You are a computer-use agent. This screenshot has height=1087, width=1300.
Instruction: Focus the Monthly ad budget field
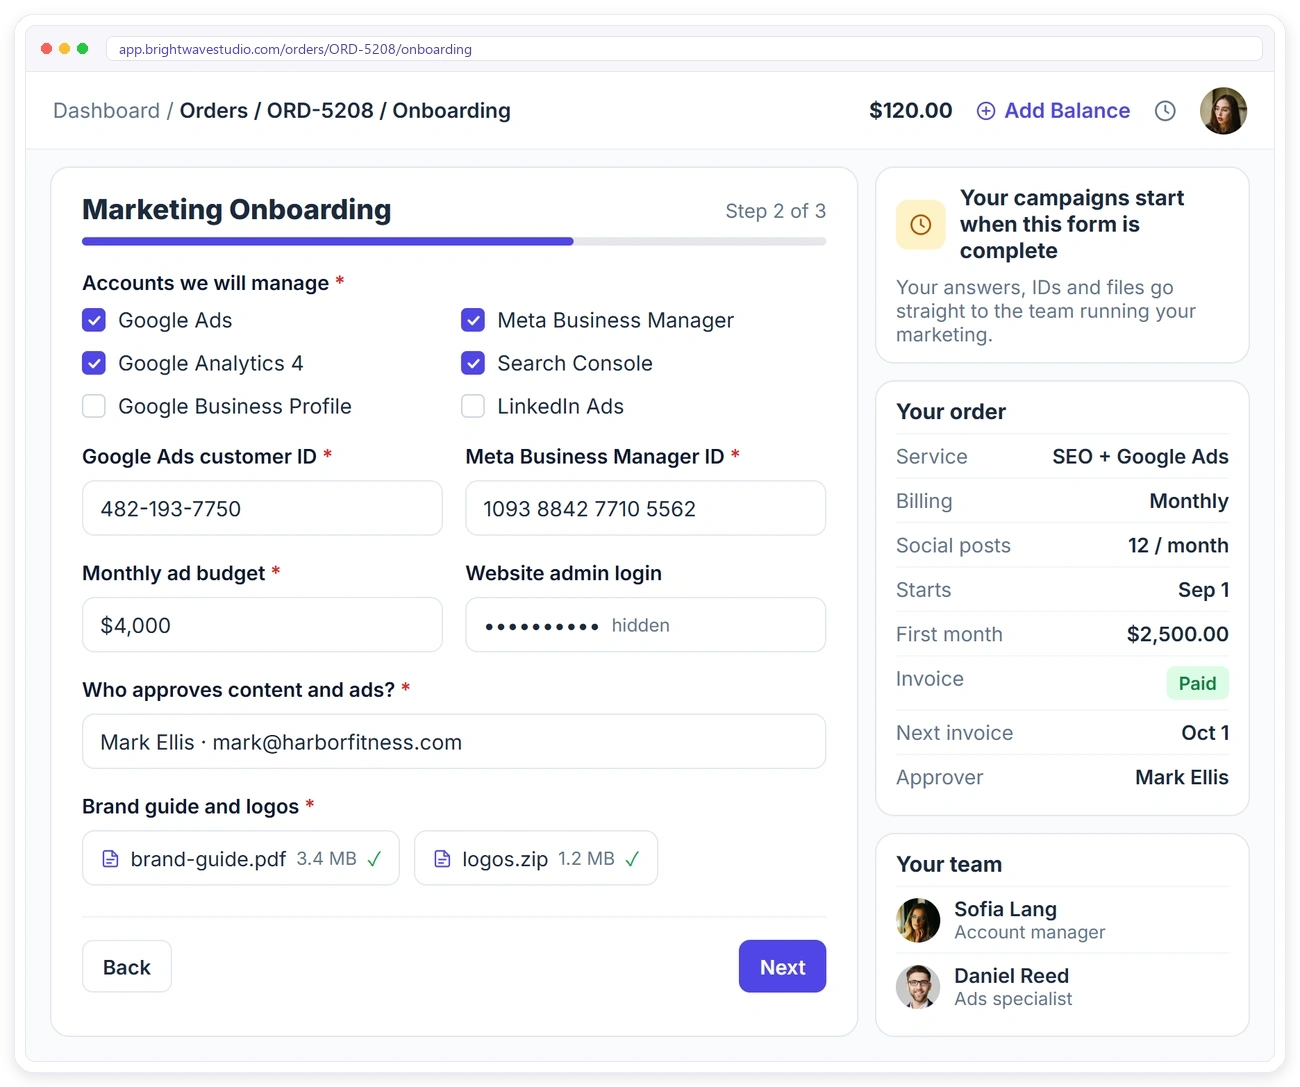click(x=262, y=625)
